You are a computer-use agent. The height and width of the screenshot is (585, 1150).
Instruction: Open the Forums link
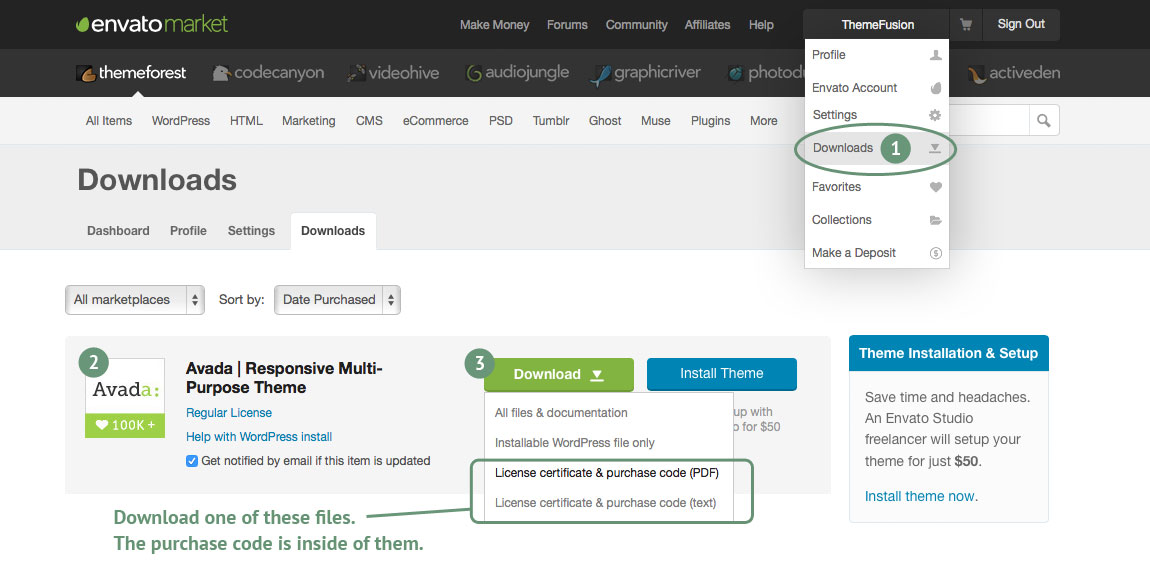point(567,25)
